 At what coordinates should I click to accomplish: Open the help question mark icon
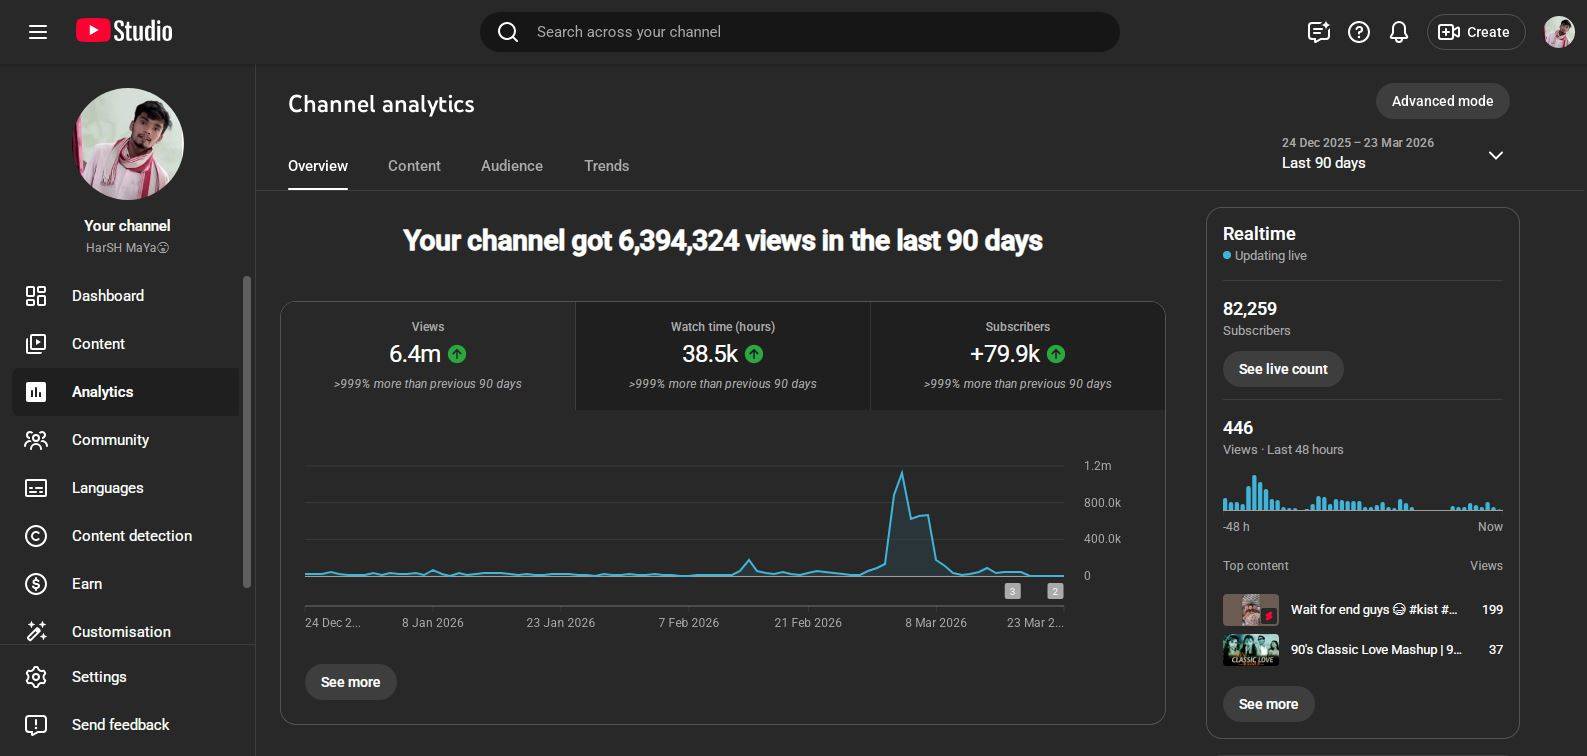tap(1358, 32)
